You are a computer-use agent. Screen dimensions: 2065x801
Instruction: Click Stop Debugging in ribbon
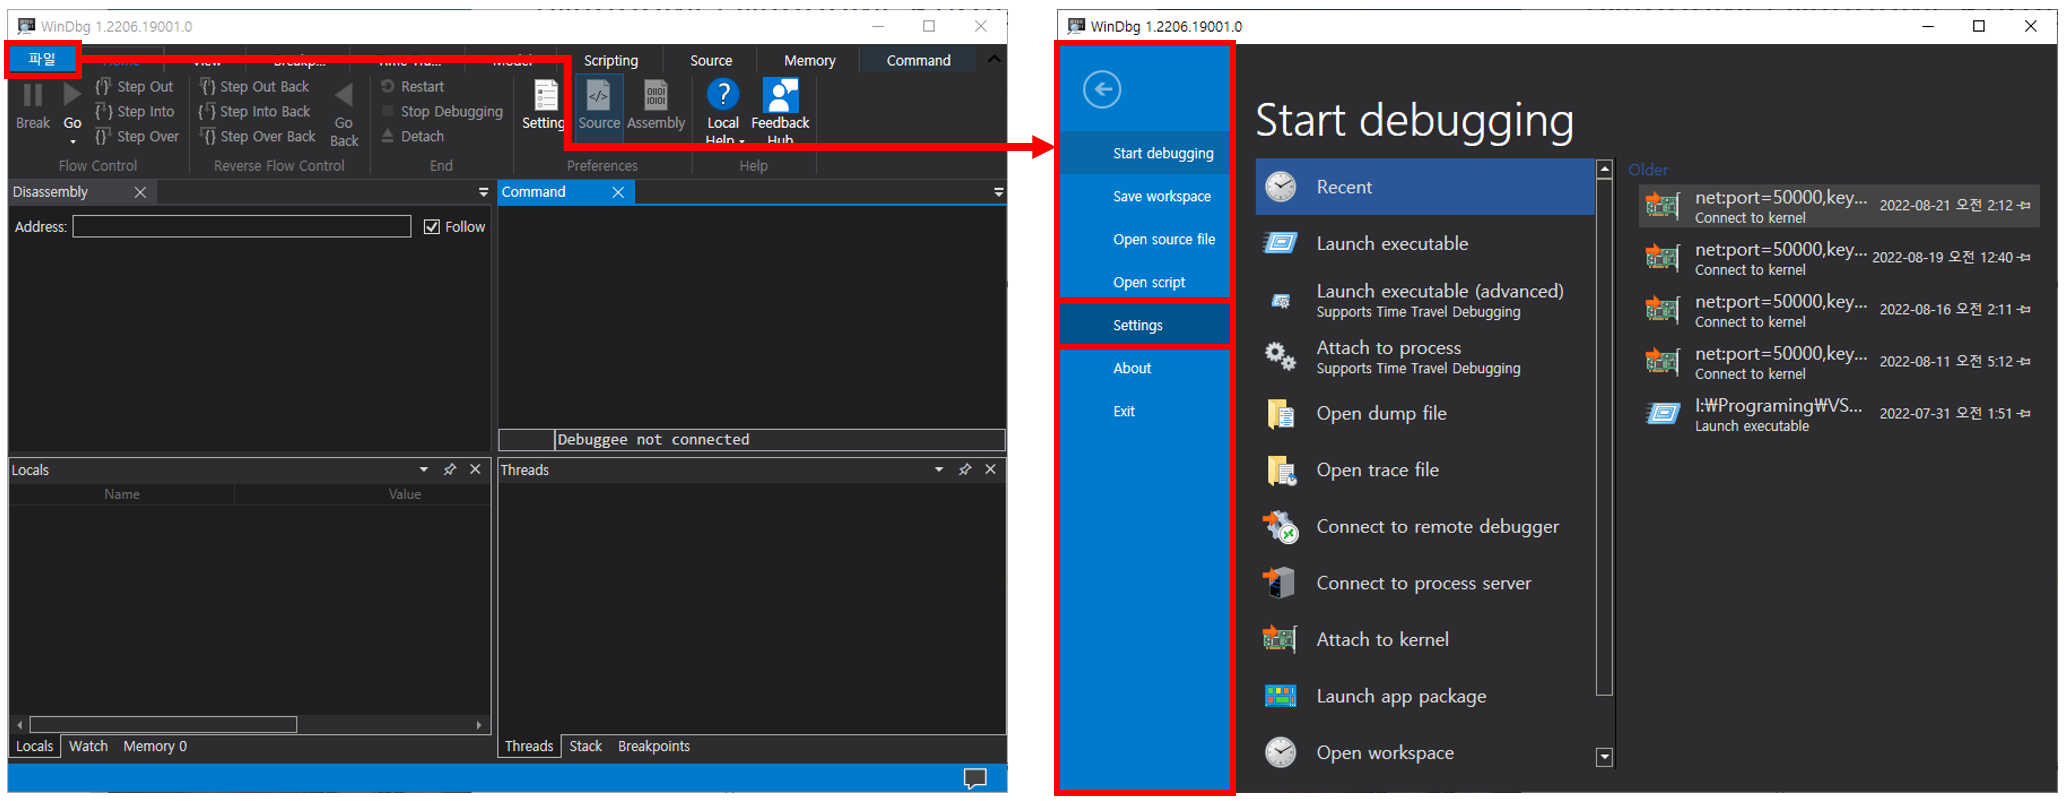pyautogui.click(x=442, y=112)
